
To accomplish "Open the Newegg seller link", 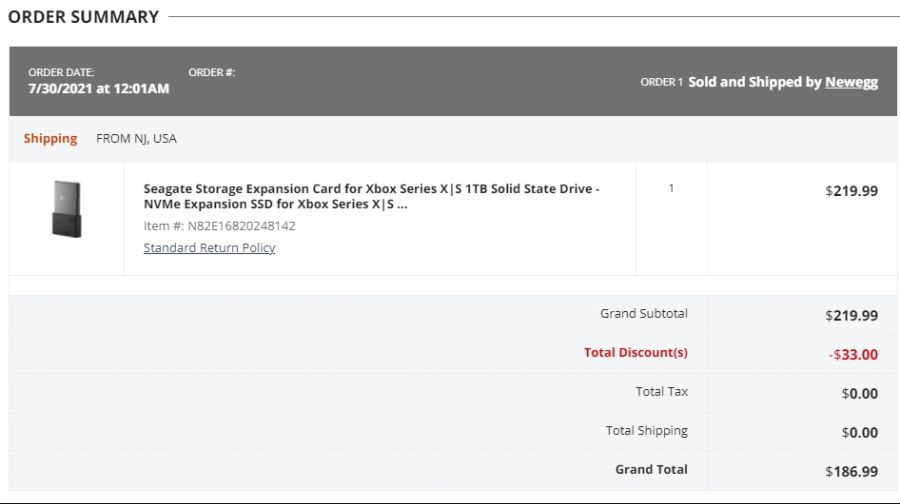I will coord(851,82).
